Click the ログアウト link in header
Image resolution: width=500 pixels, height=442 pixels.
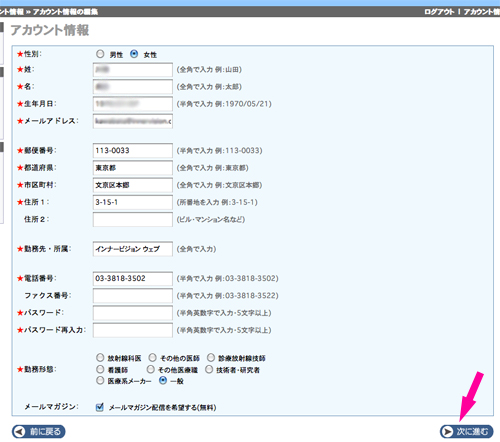tap(439, 12)
